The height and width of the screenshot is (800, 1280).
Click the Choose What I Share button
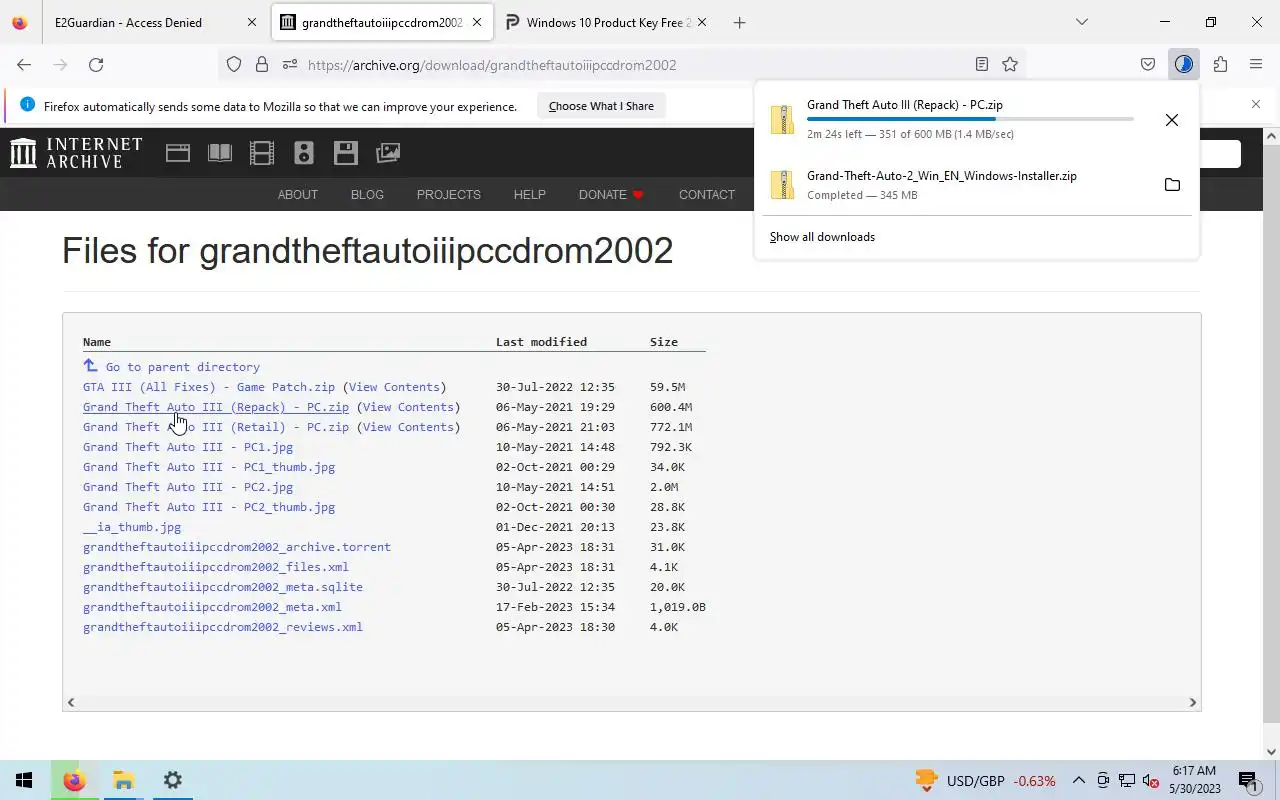click(x=601, y=106)
